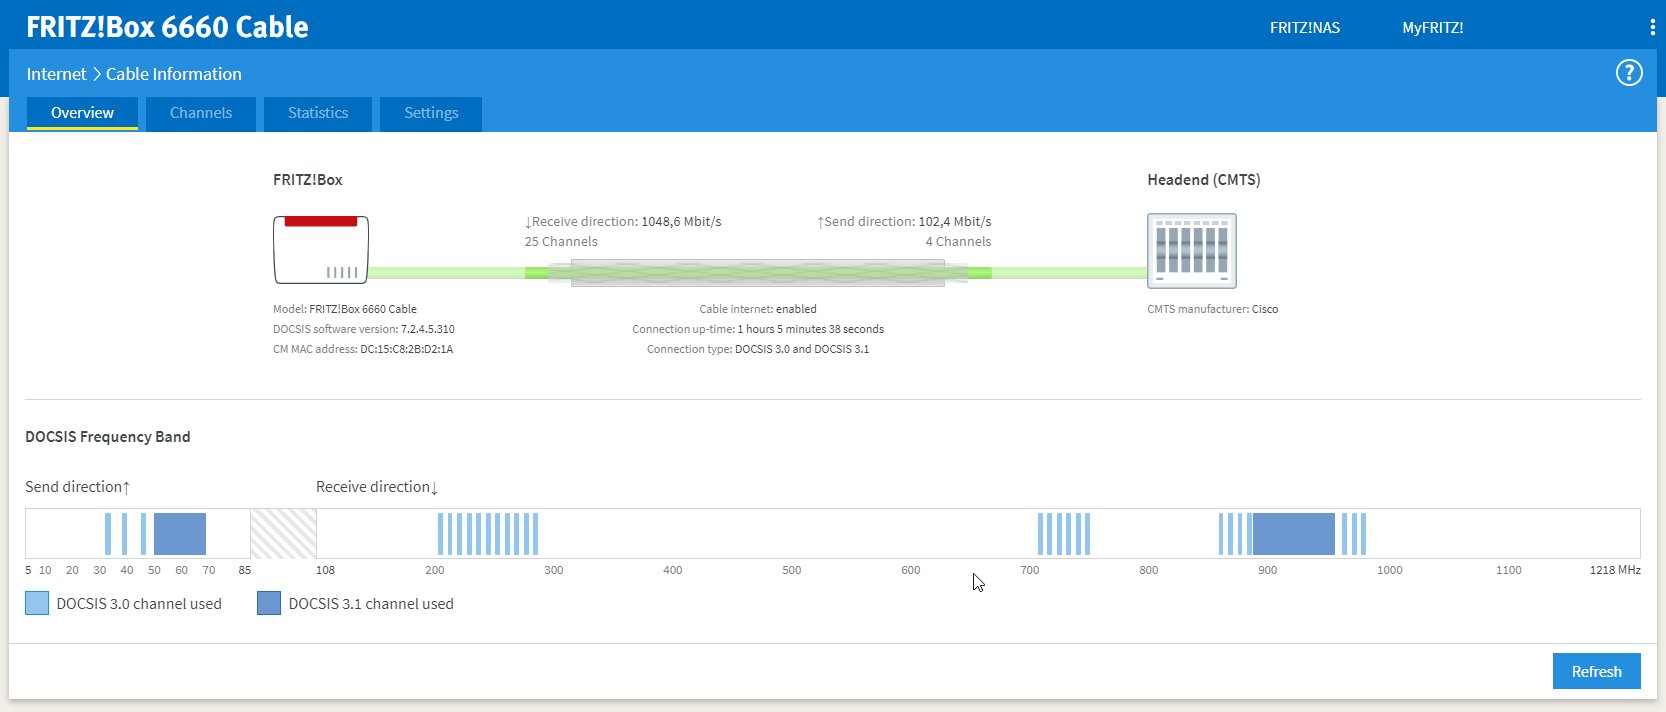
Task: Click the FRITZ!Box router device icon
Action: (320, 250)
